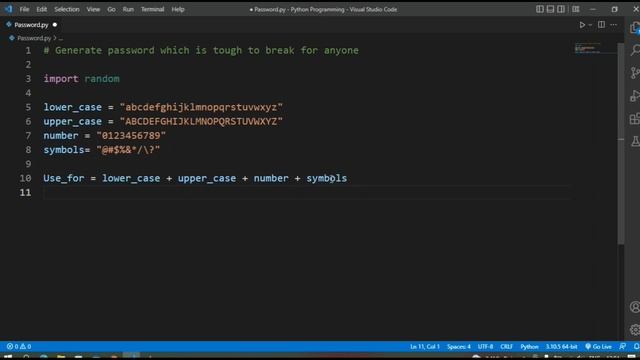Viewport: 640px width, 360px height.
Task: Toggle the secondary side bar layout
Action: (x=561, y=9)
